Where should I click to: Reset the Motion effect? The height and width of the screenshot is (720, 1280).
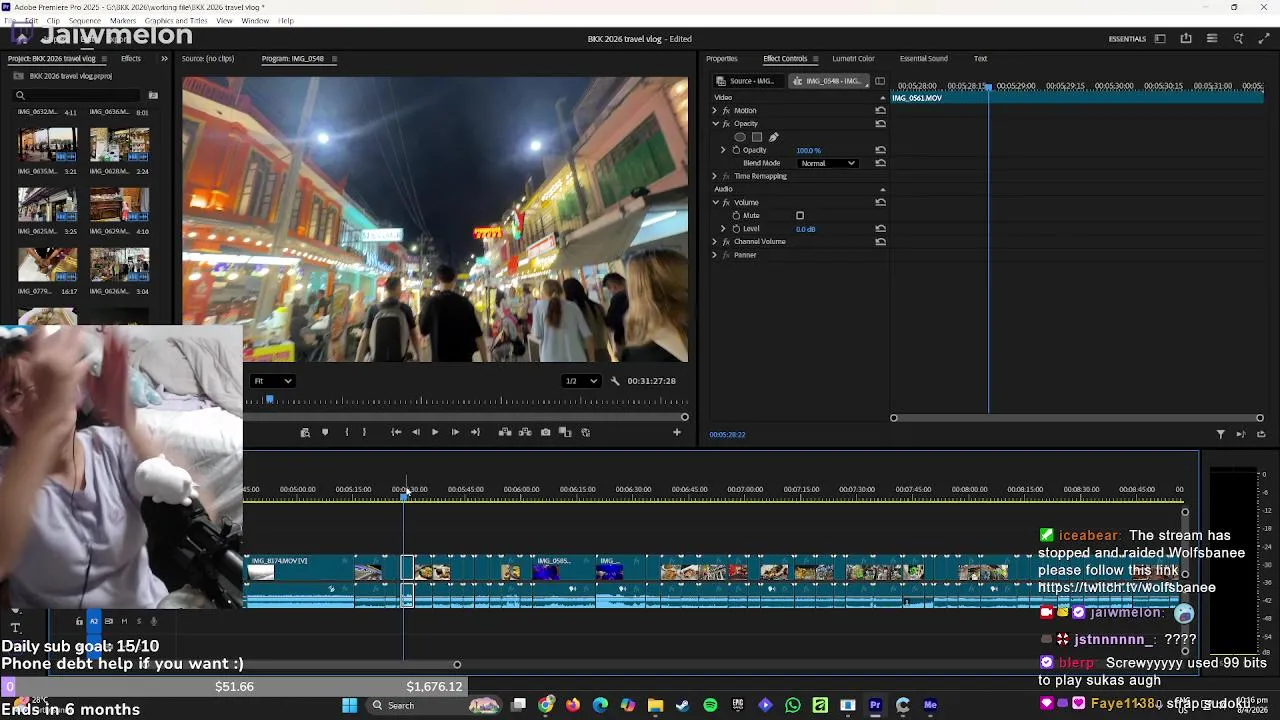pos(880,110)
